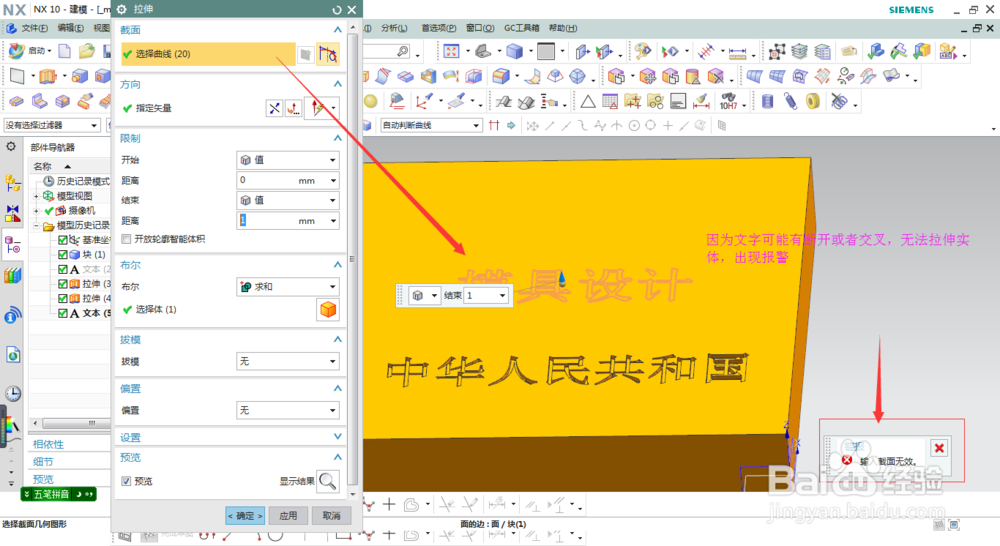
Task: Click the open folder icon in the toolbar
Action: click(x=86, y=51)
